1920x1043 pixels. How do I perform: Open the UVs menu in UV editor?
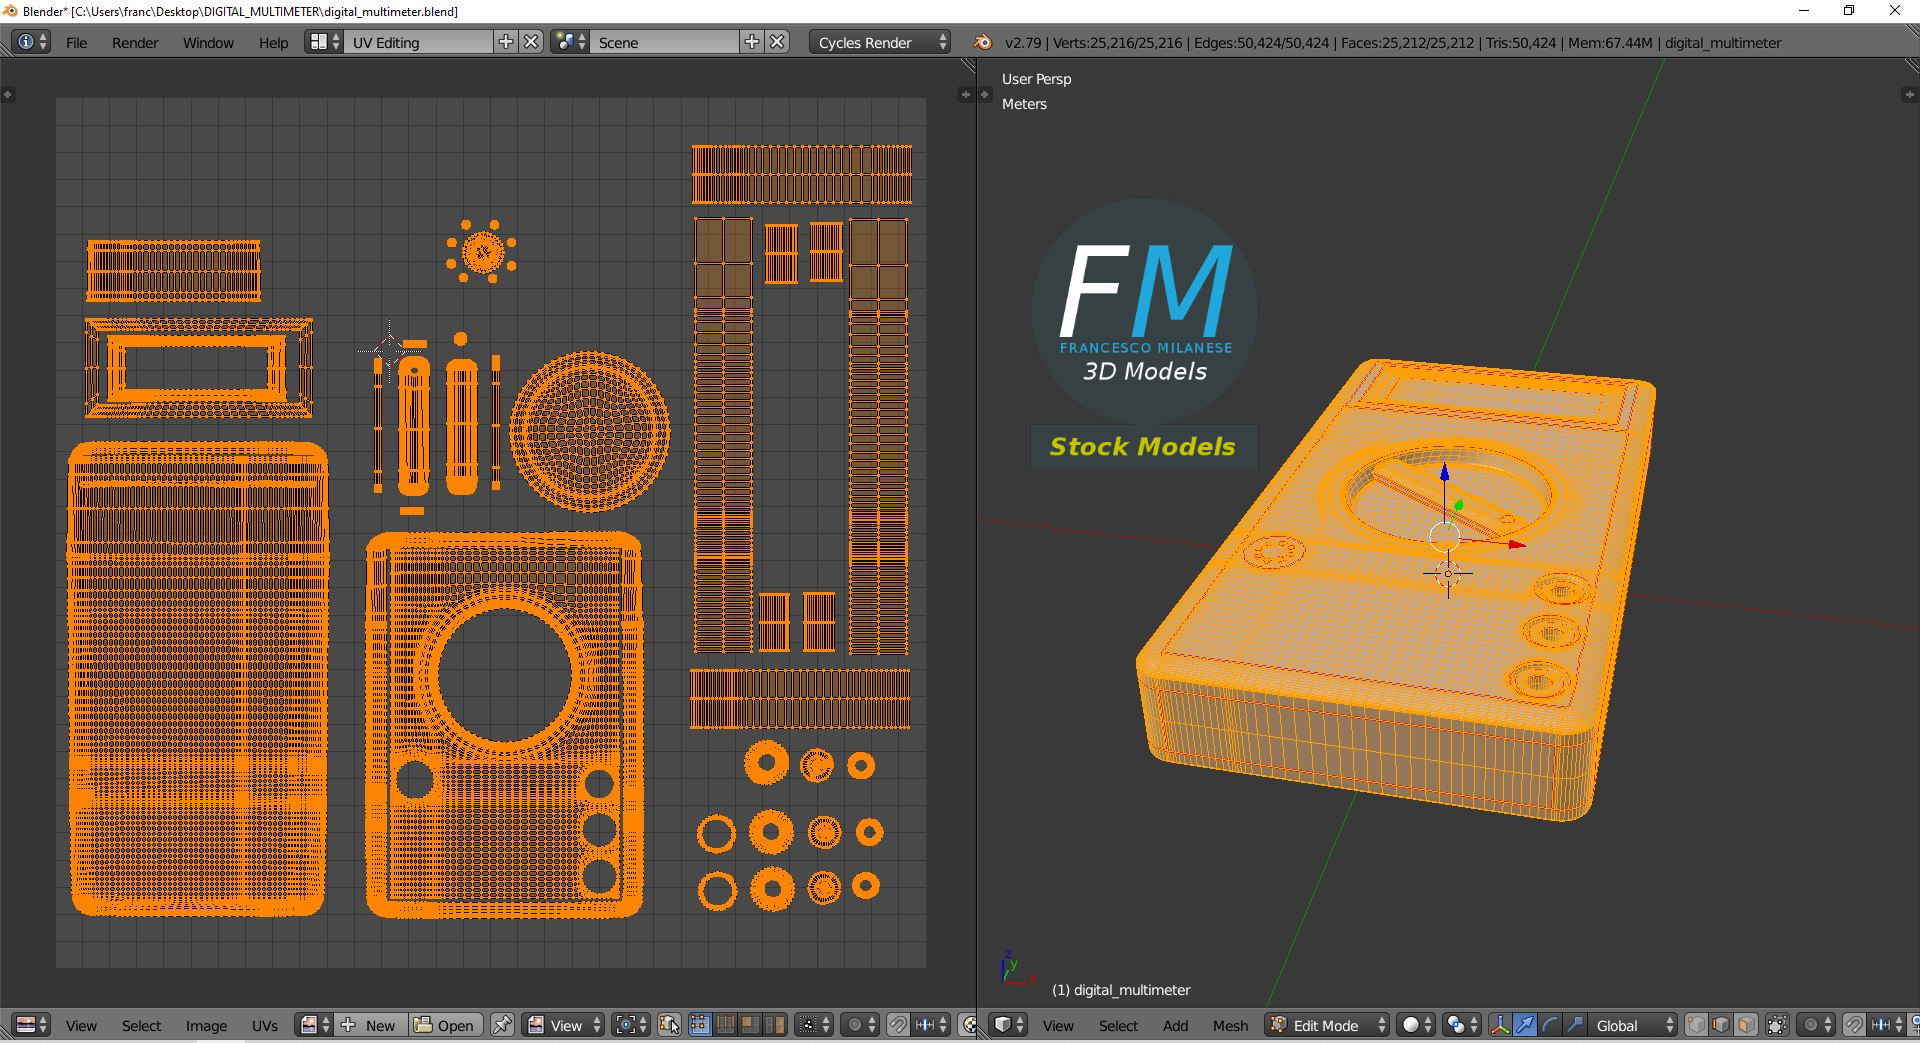pos(265,1025)
